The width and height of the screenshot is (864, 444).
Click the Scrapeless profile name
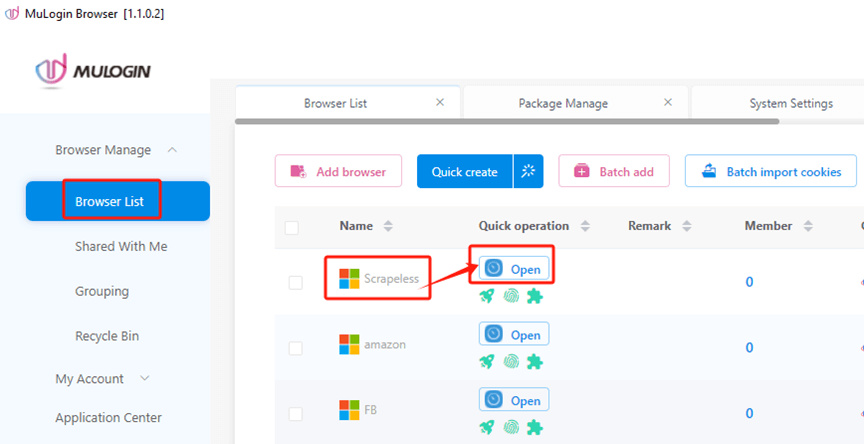(x=391, y=279)
